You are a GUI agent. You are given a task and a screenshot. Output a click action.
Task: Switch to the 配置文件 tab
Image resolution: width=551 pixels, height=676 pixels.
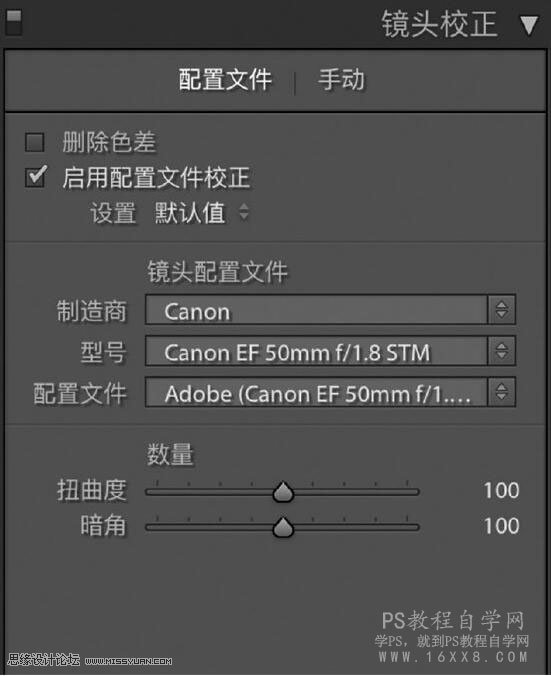225,80
